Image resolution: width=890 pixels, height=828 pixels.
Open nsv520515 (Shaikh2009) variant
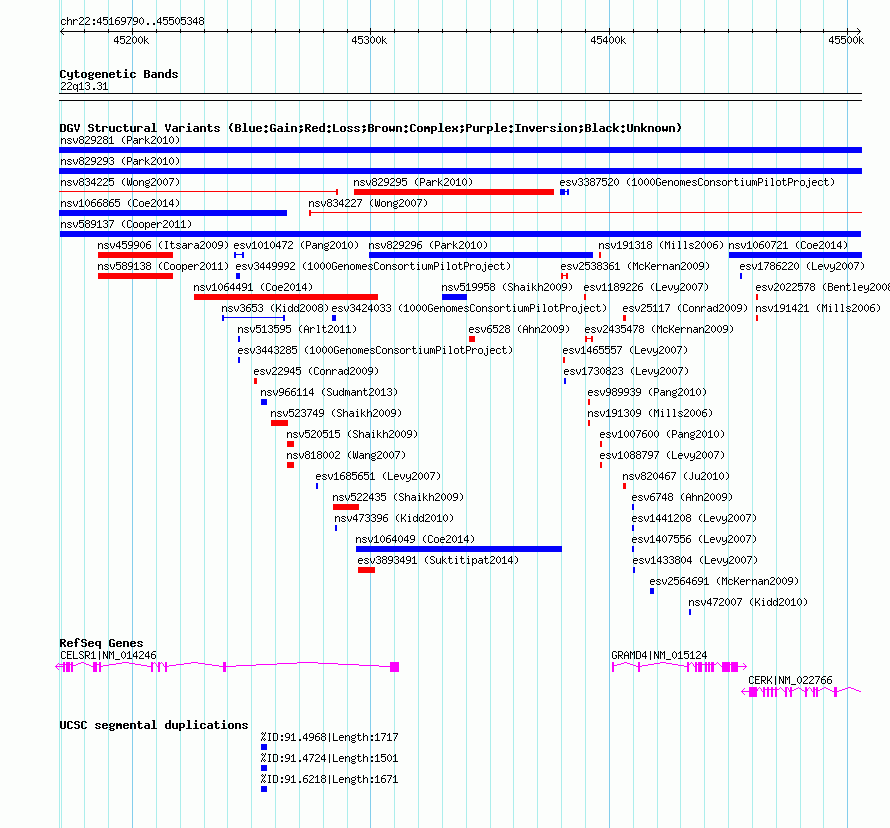click(x=352, y=434)
